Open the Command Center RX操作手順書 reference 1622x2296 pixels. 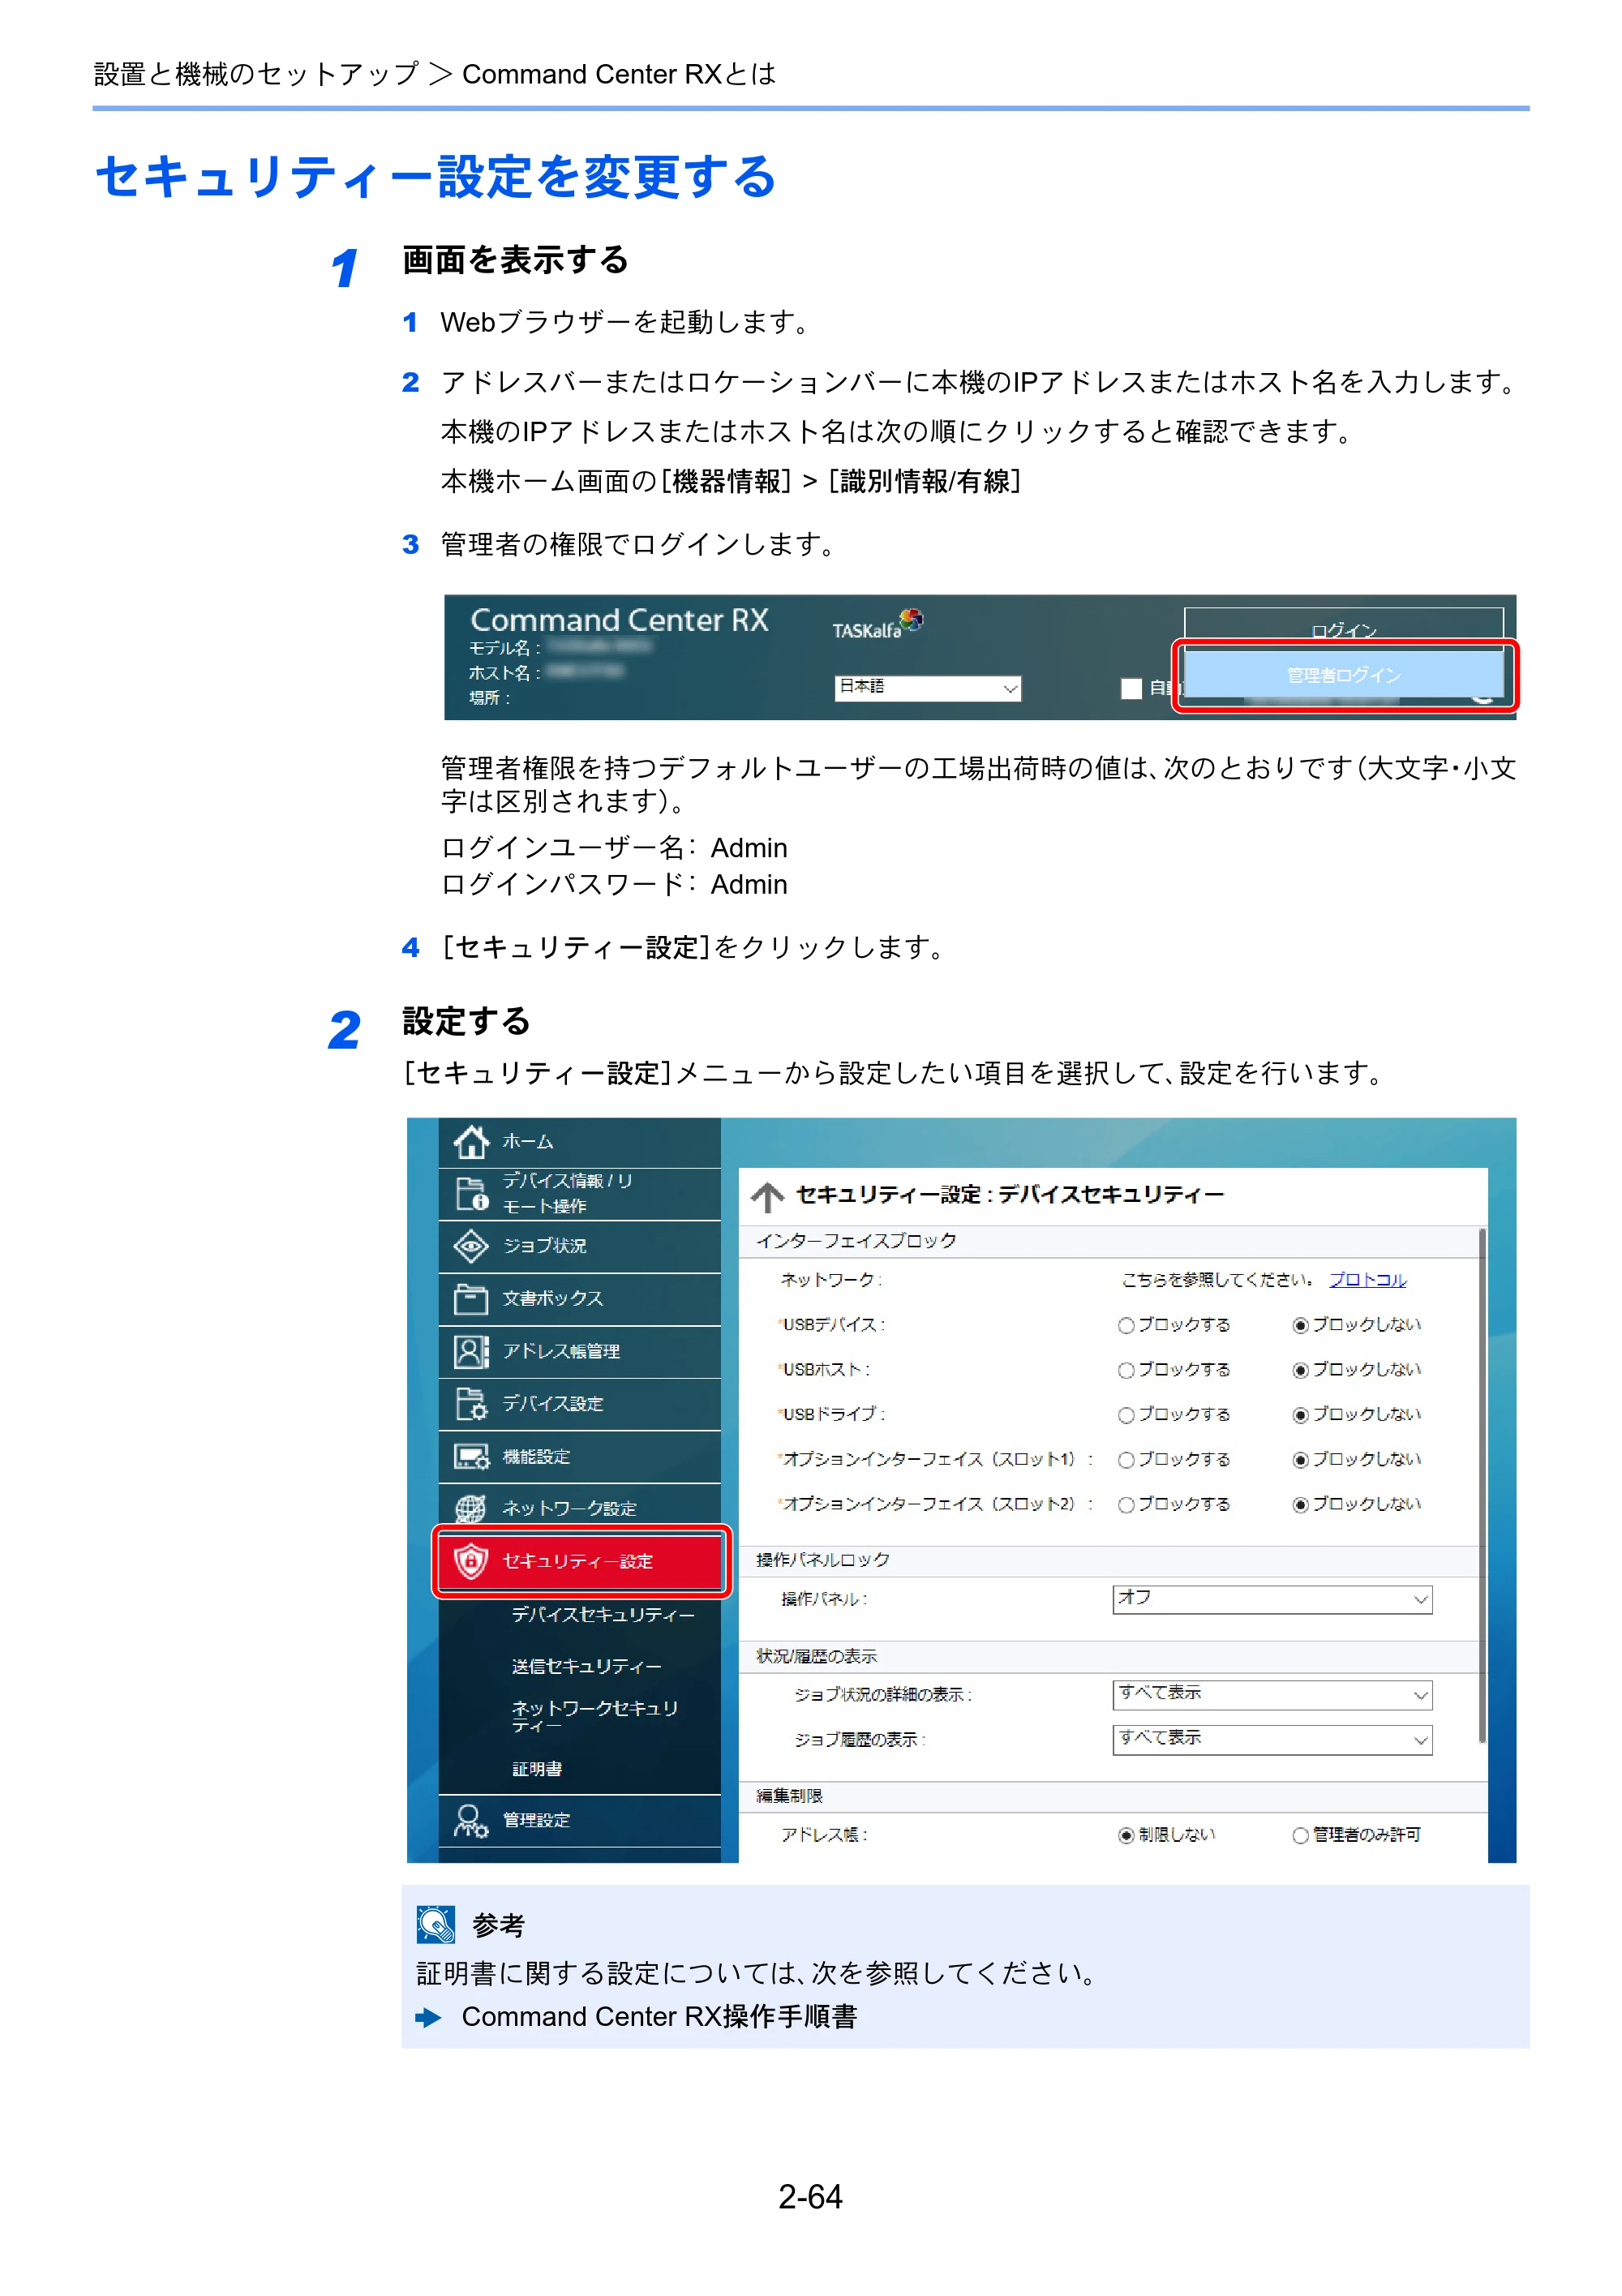pos(659,2017)
